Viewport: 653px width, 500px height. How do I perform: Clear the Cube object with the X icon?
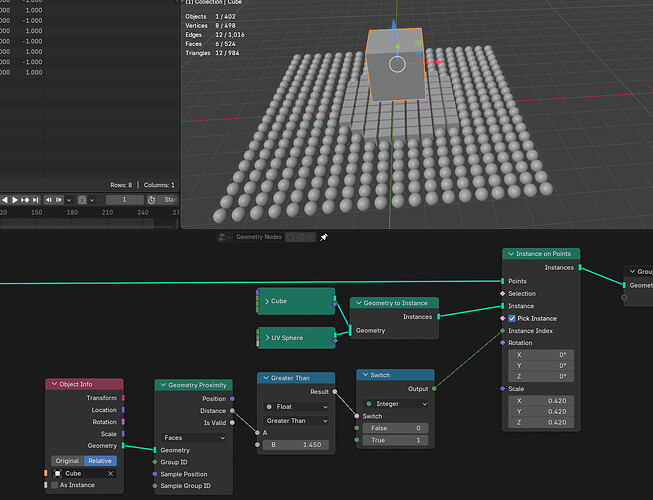click(x=110, y=473)
